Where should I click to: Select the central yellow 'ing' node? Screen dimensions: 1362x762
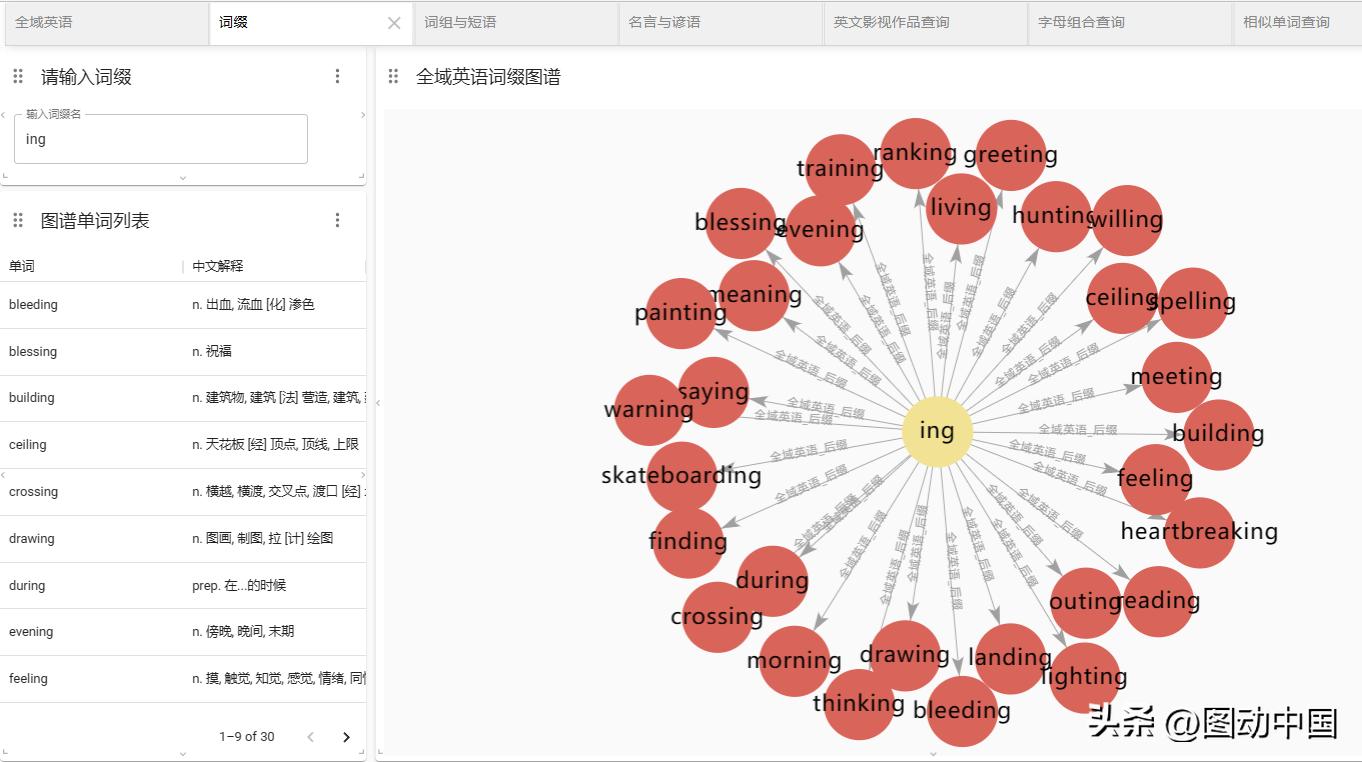click(x=936, y=430)
